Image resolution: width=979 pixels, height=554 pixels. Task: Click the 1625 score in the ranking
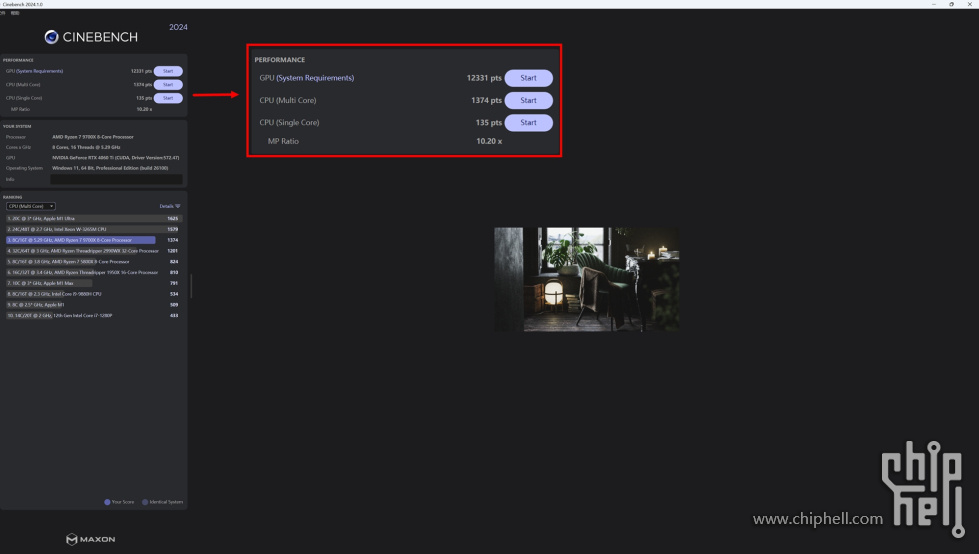click(x=173, y=219)
